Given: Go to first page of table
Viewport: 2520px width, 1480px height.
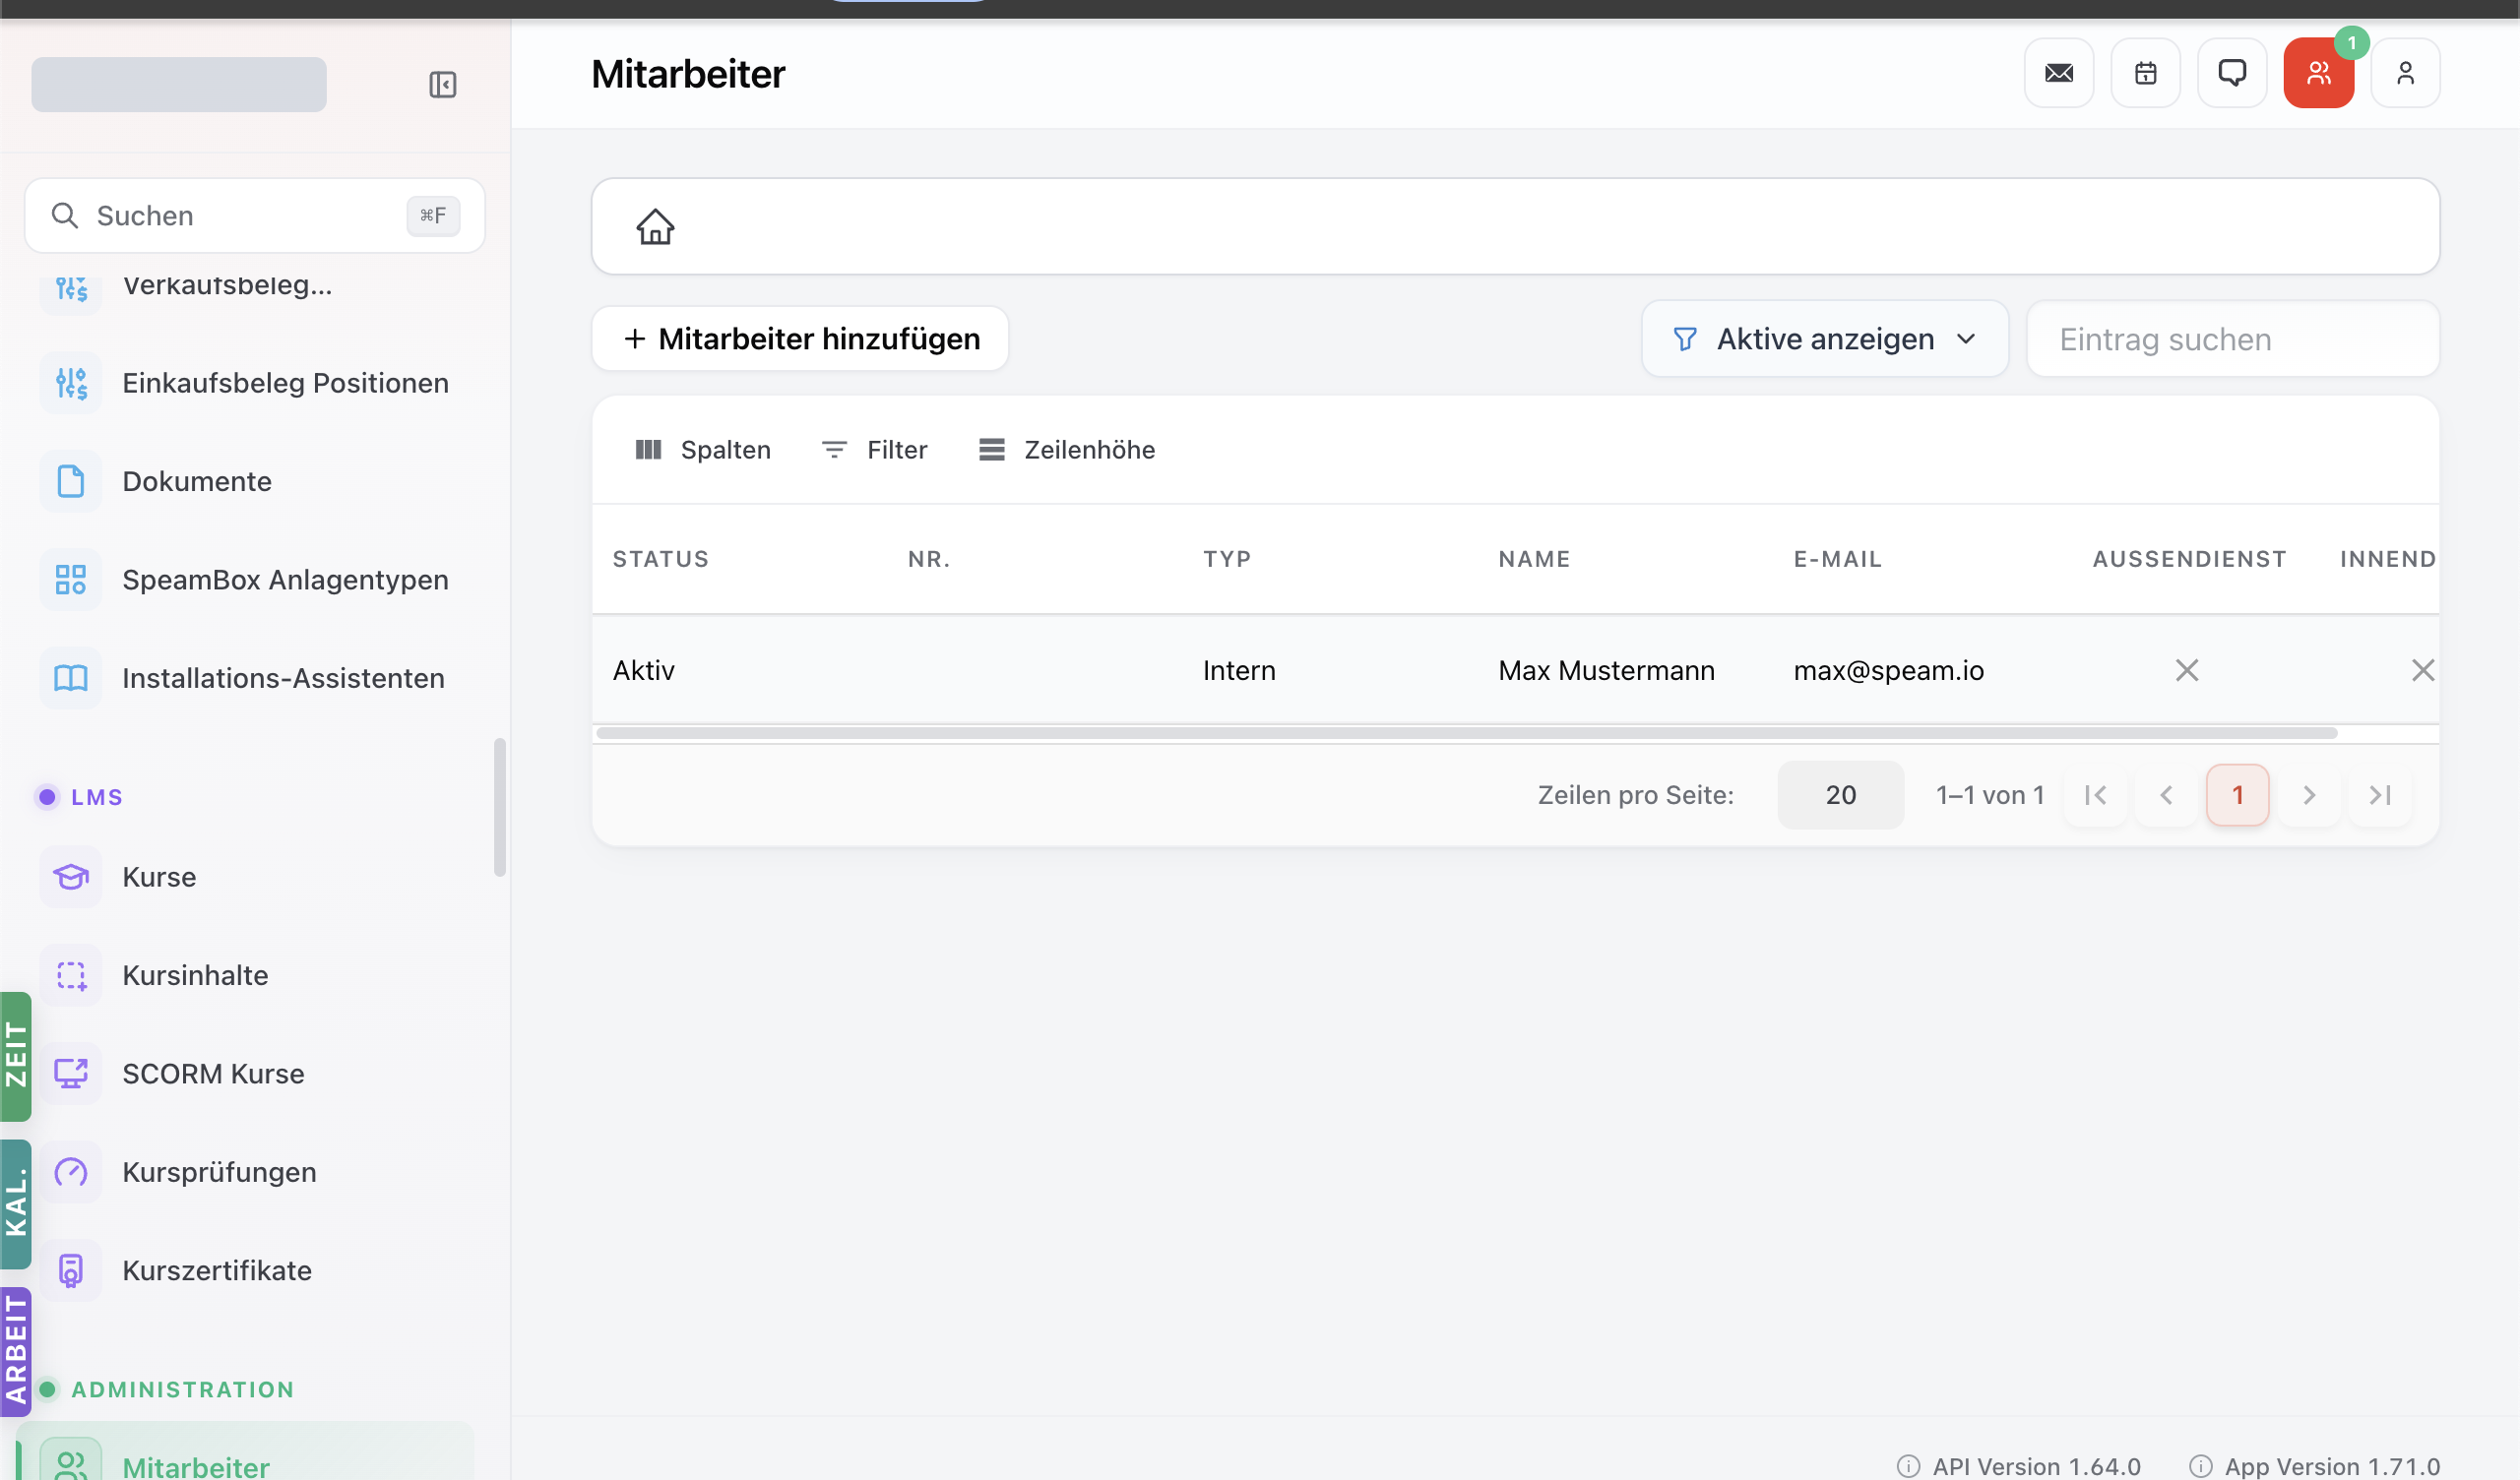Looking at the screenshot, I should 2095,795.
